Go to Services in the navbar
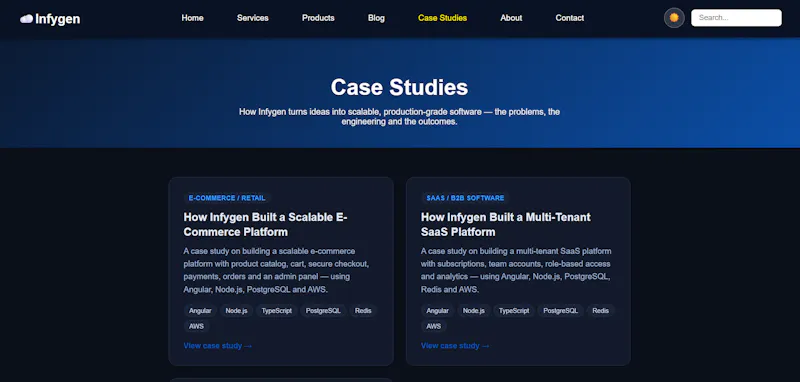 (253, 18)
